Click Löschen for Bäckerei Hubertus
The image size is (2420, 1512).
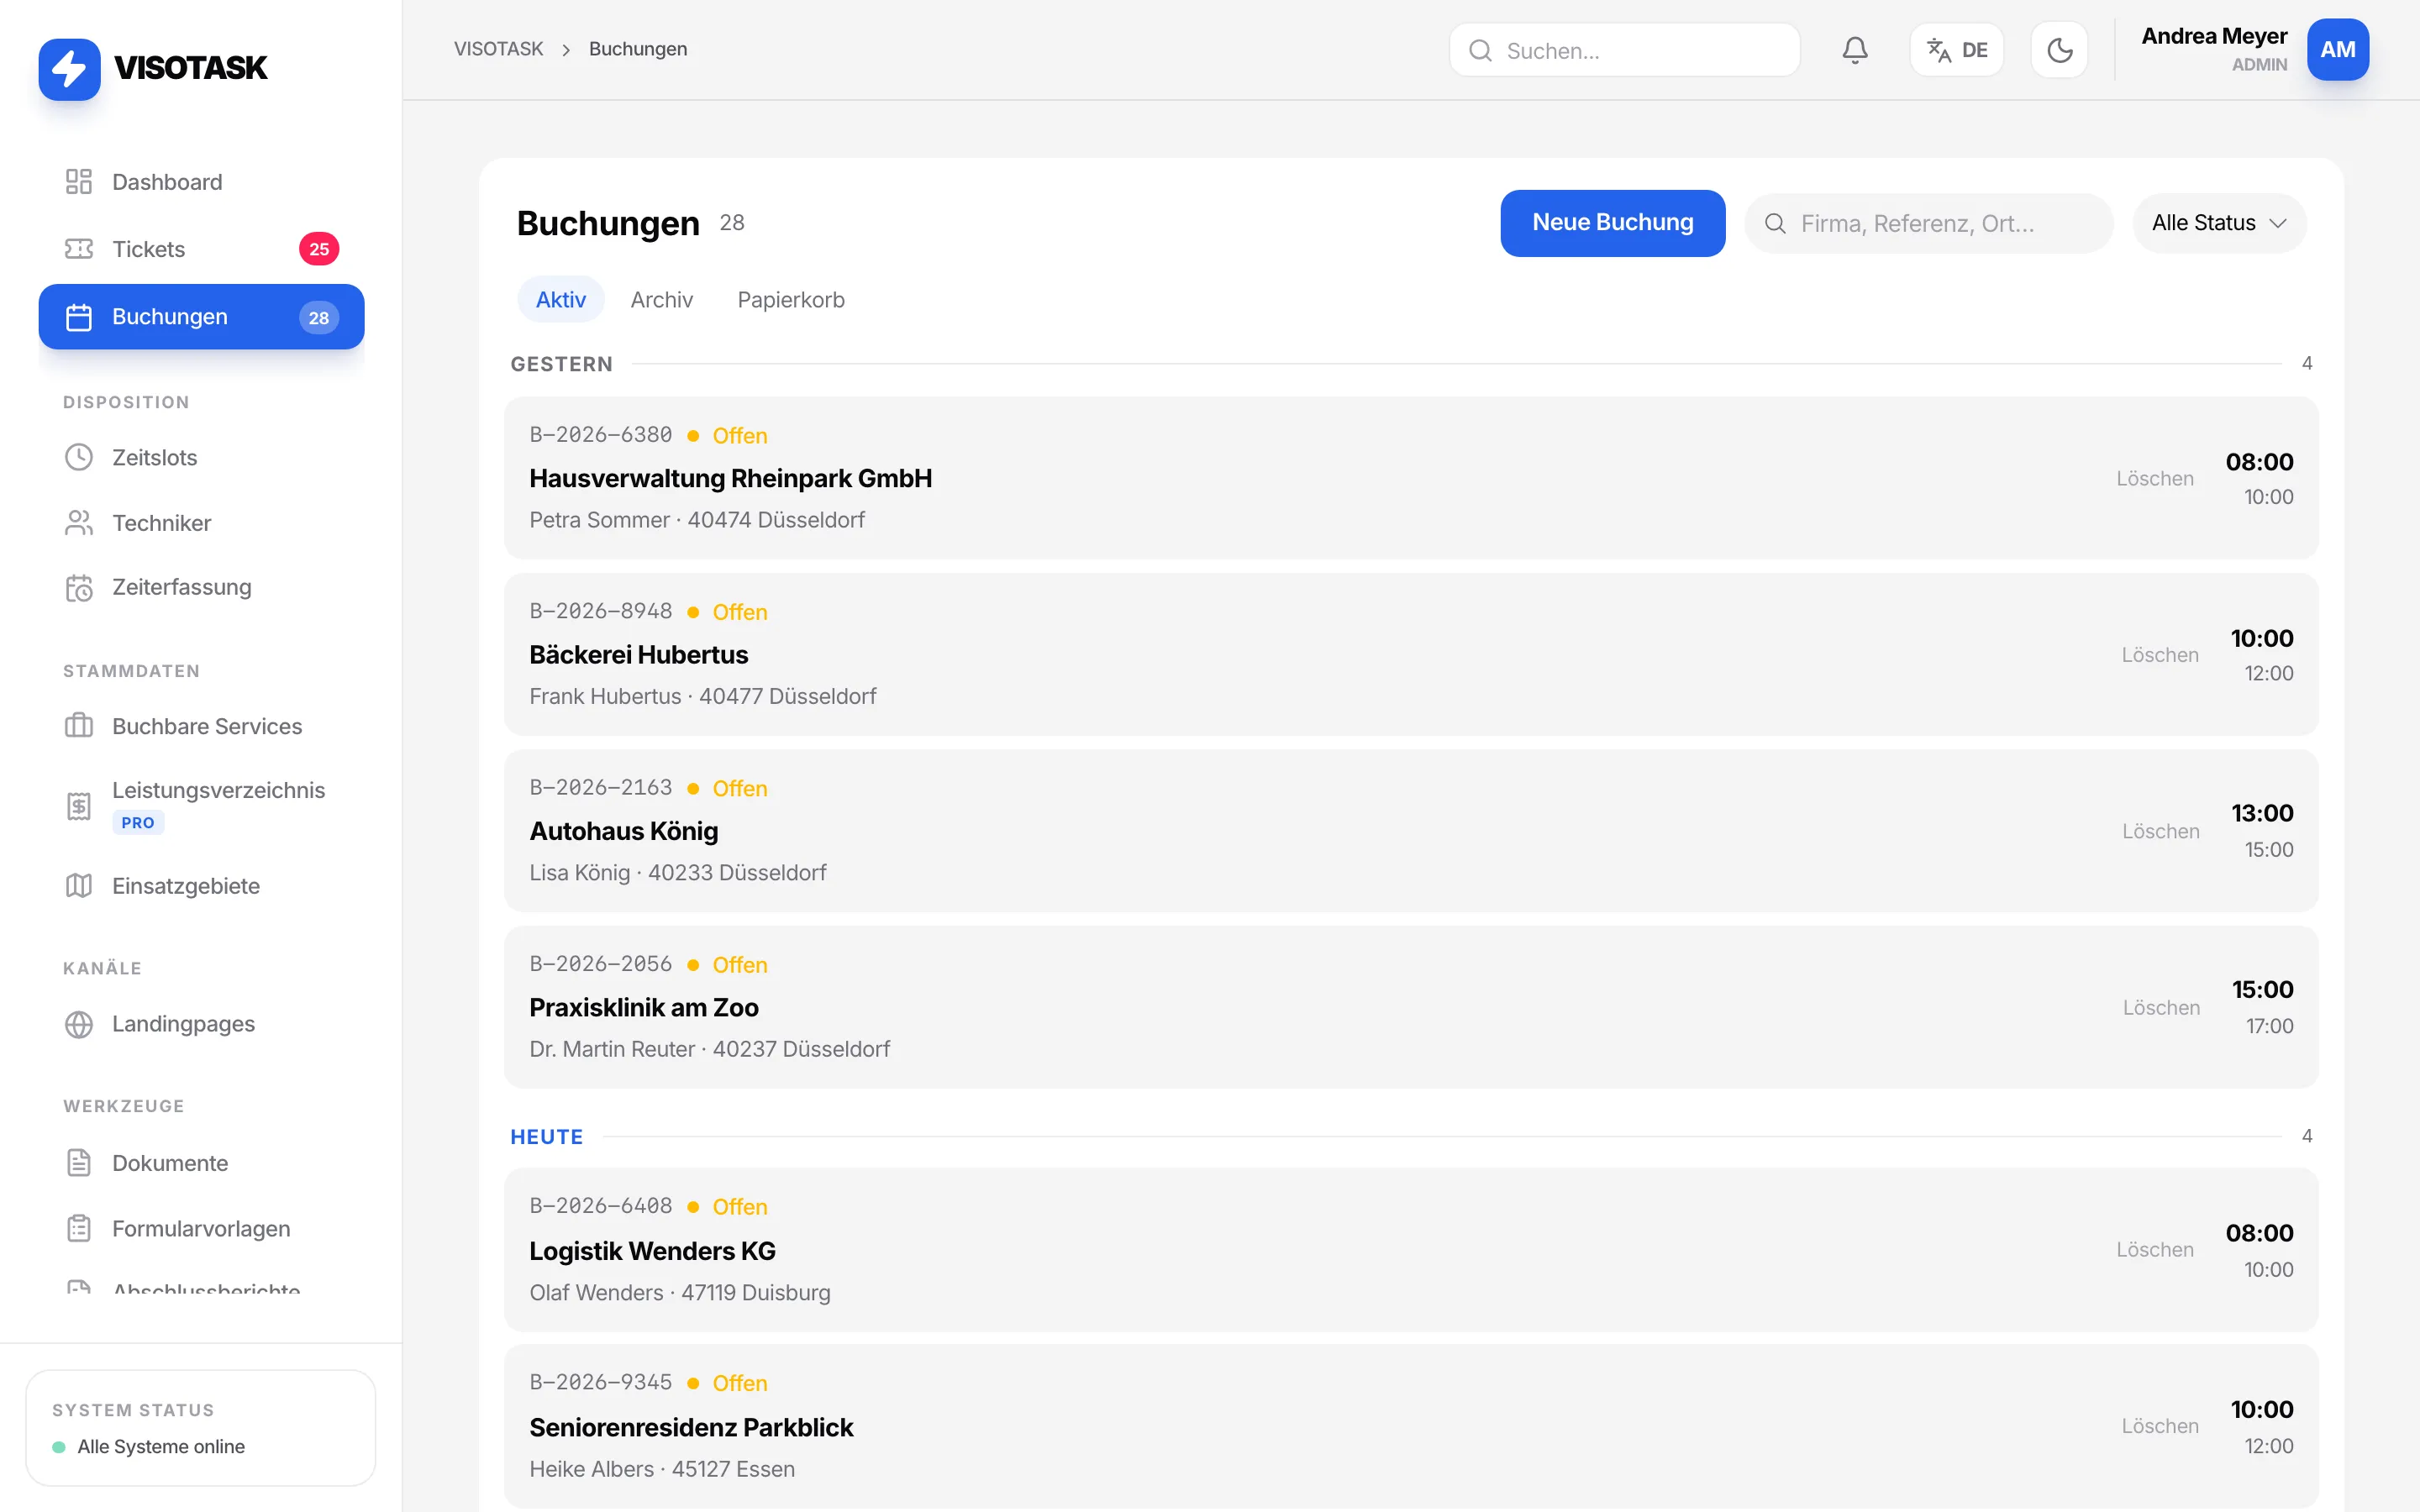click(2160, 655)
